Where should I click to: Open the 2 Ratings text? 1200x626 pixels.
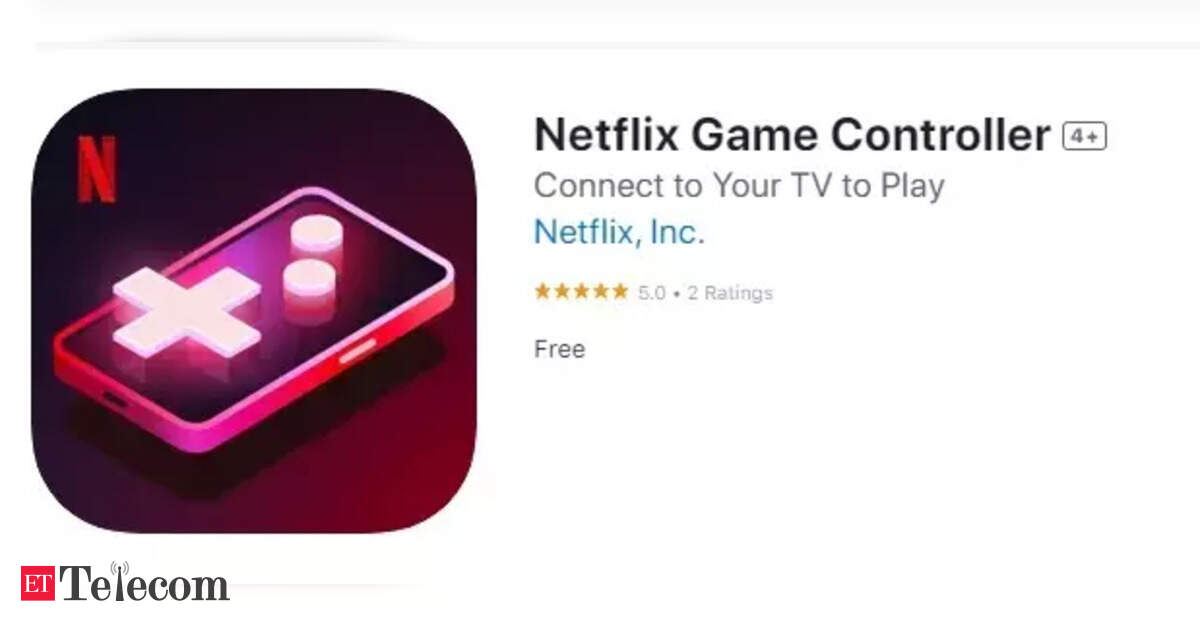click(728, 293)
